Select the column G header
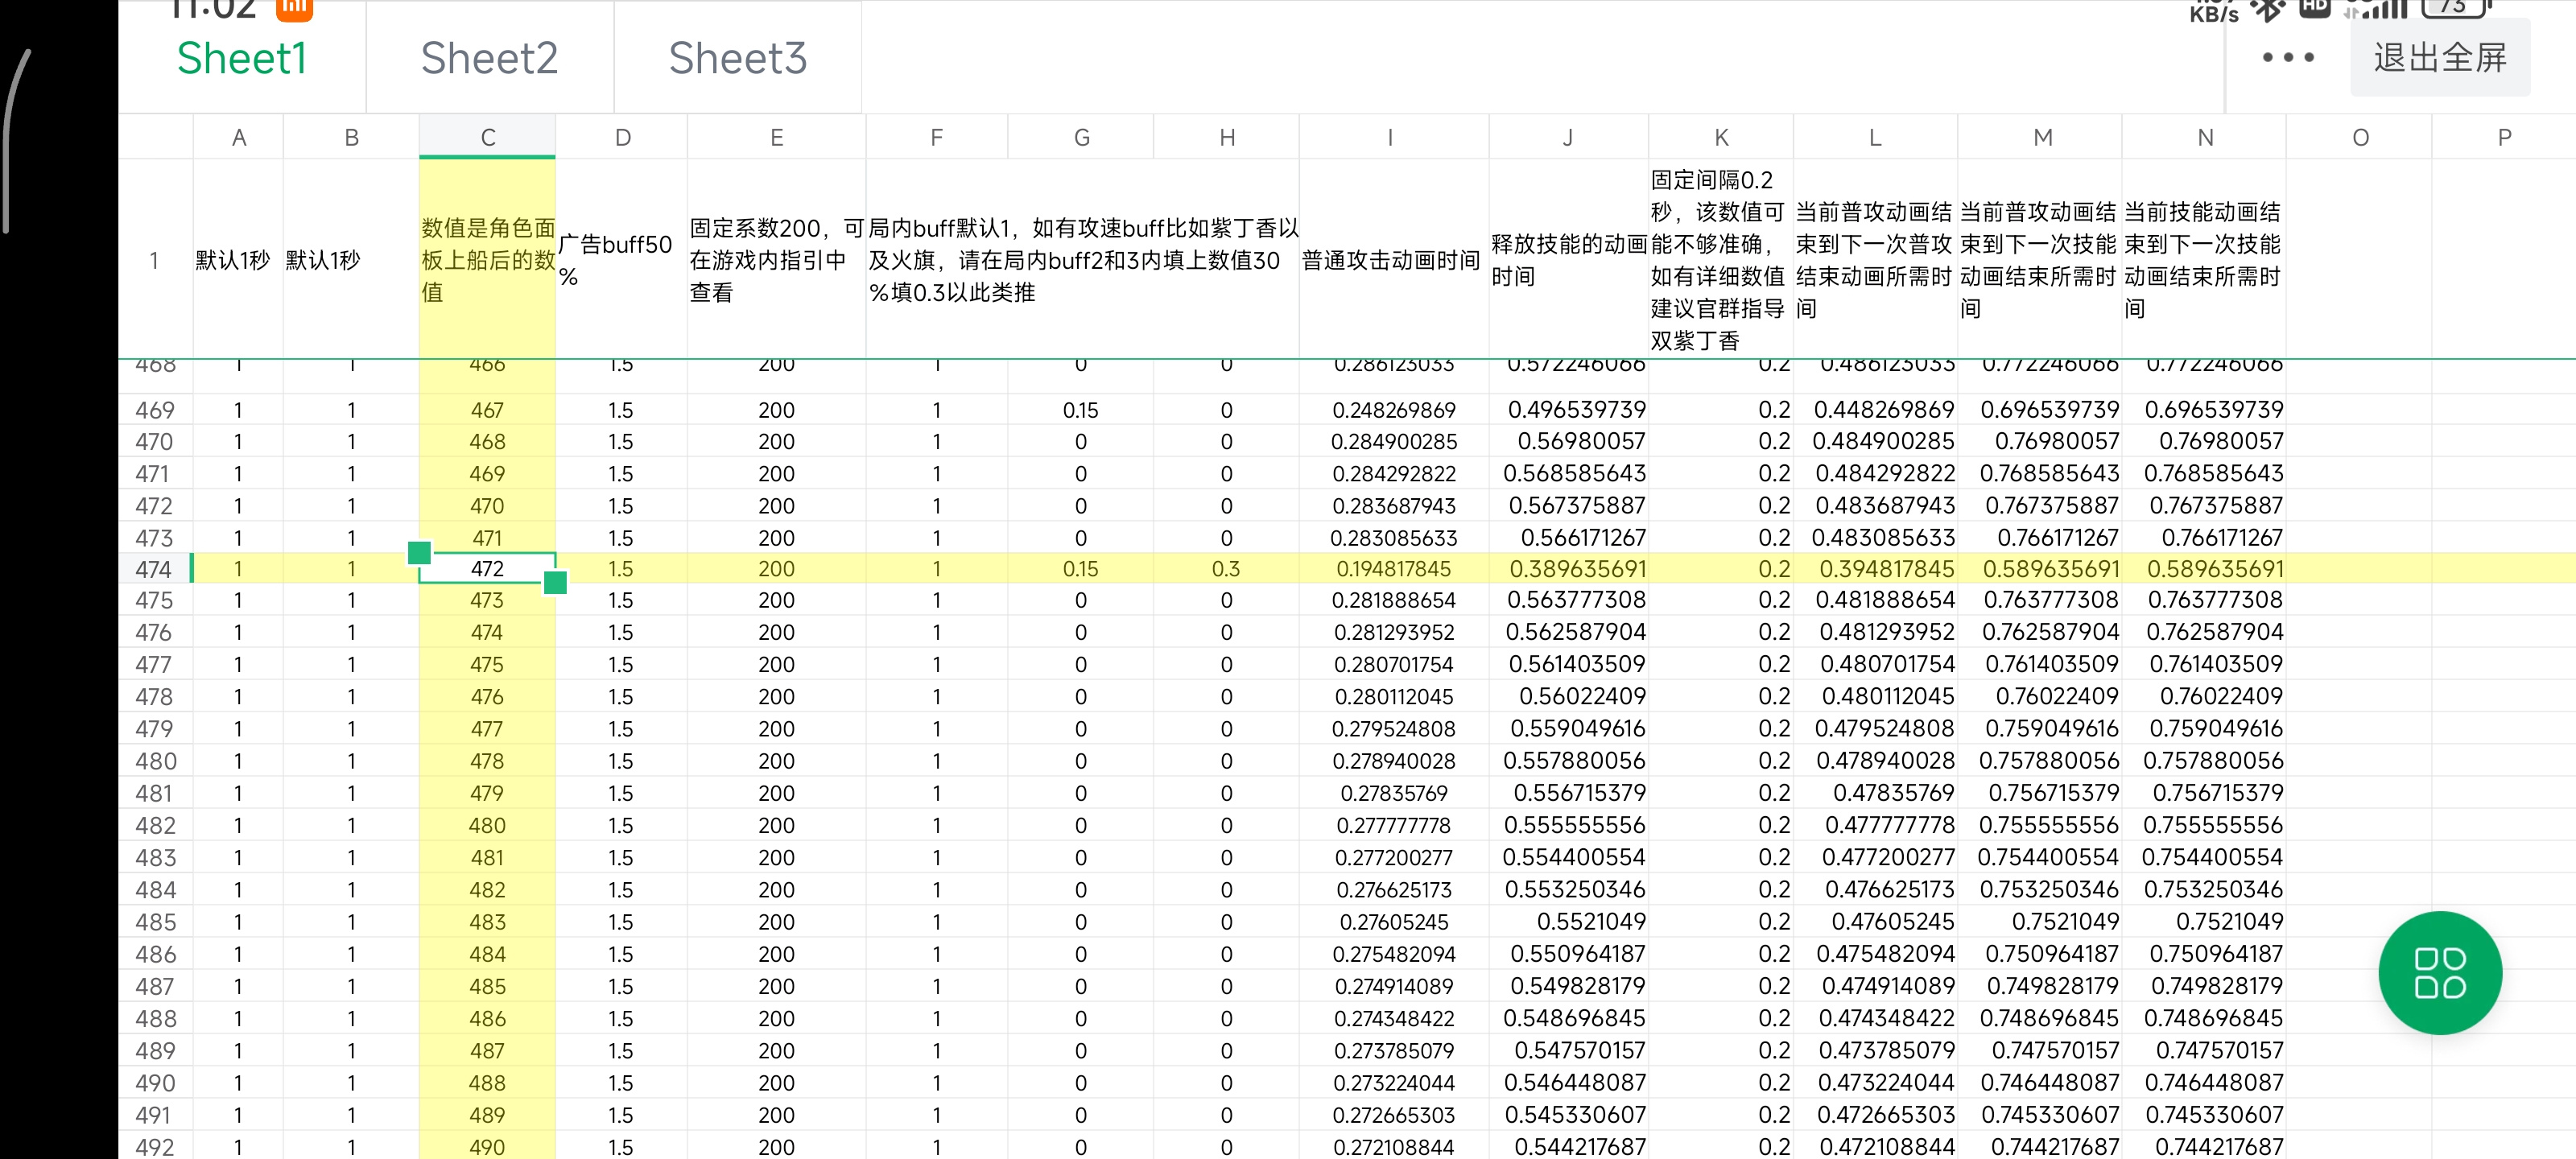 click(x=1081, y=137)
